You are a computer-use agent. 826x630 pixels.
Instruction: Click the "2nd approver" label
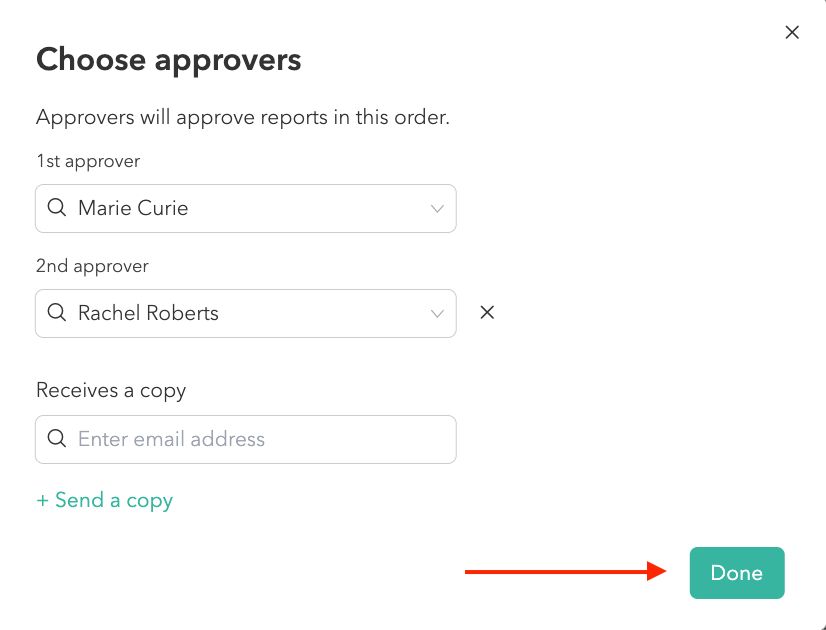tap(92, 266)
